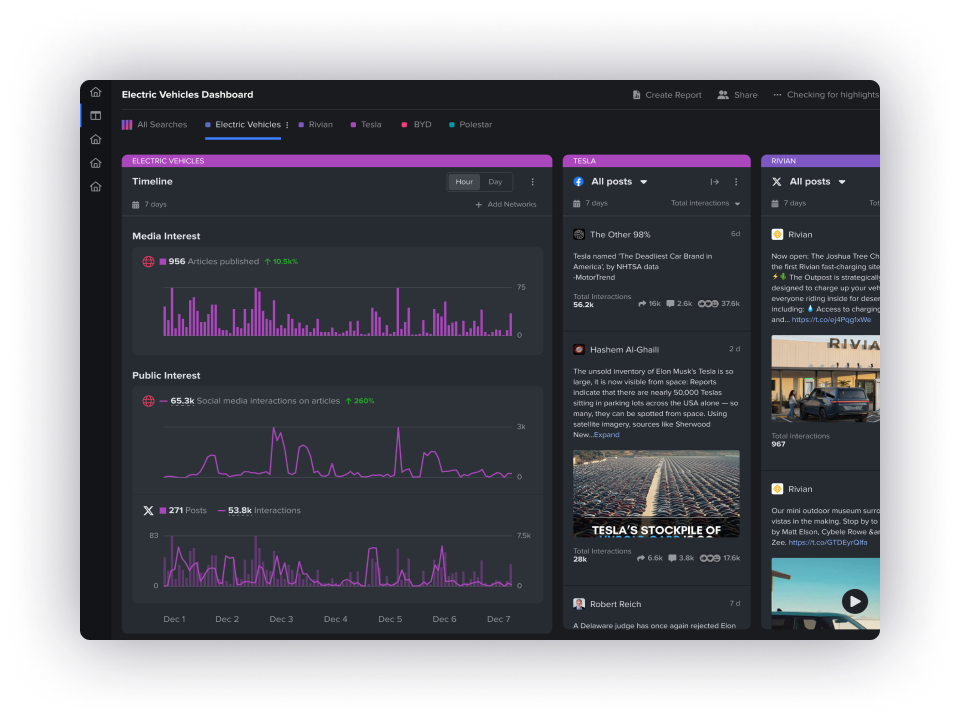Click the play button on the Rivian video
Viewport: 960px width, 720px height.
[853, 601]
